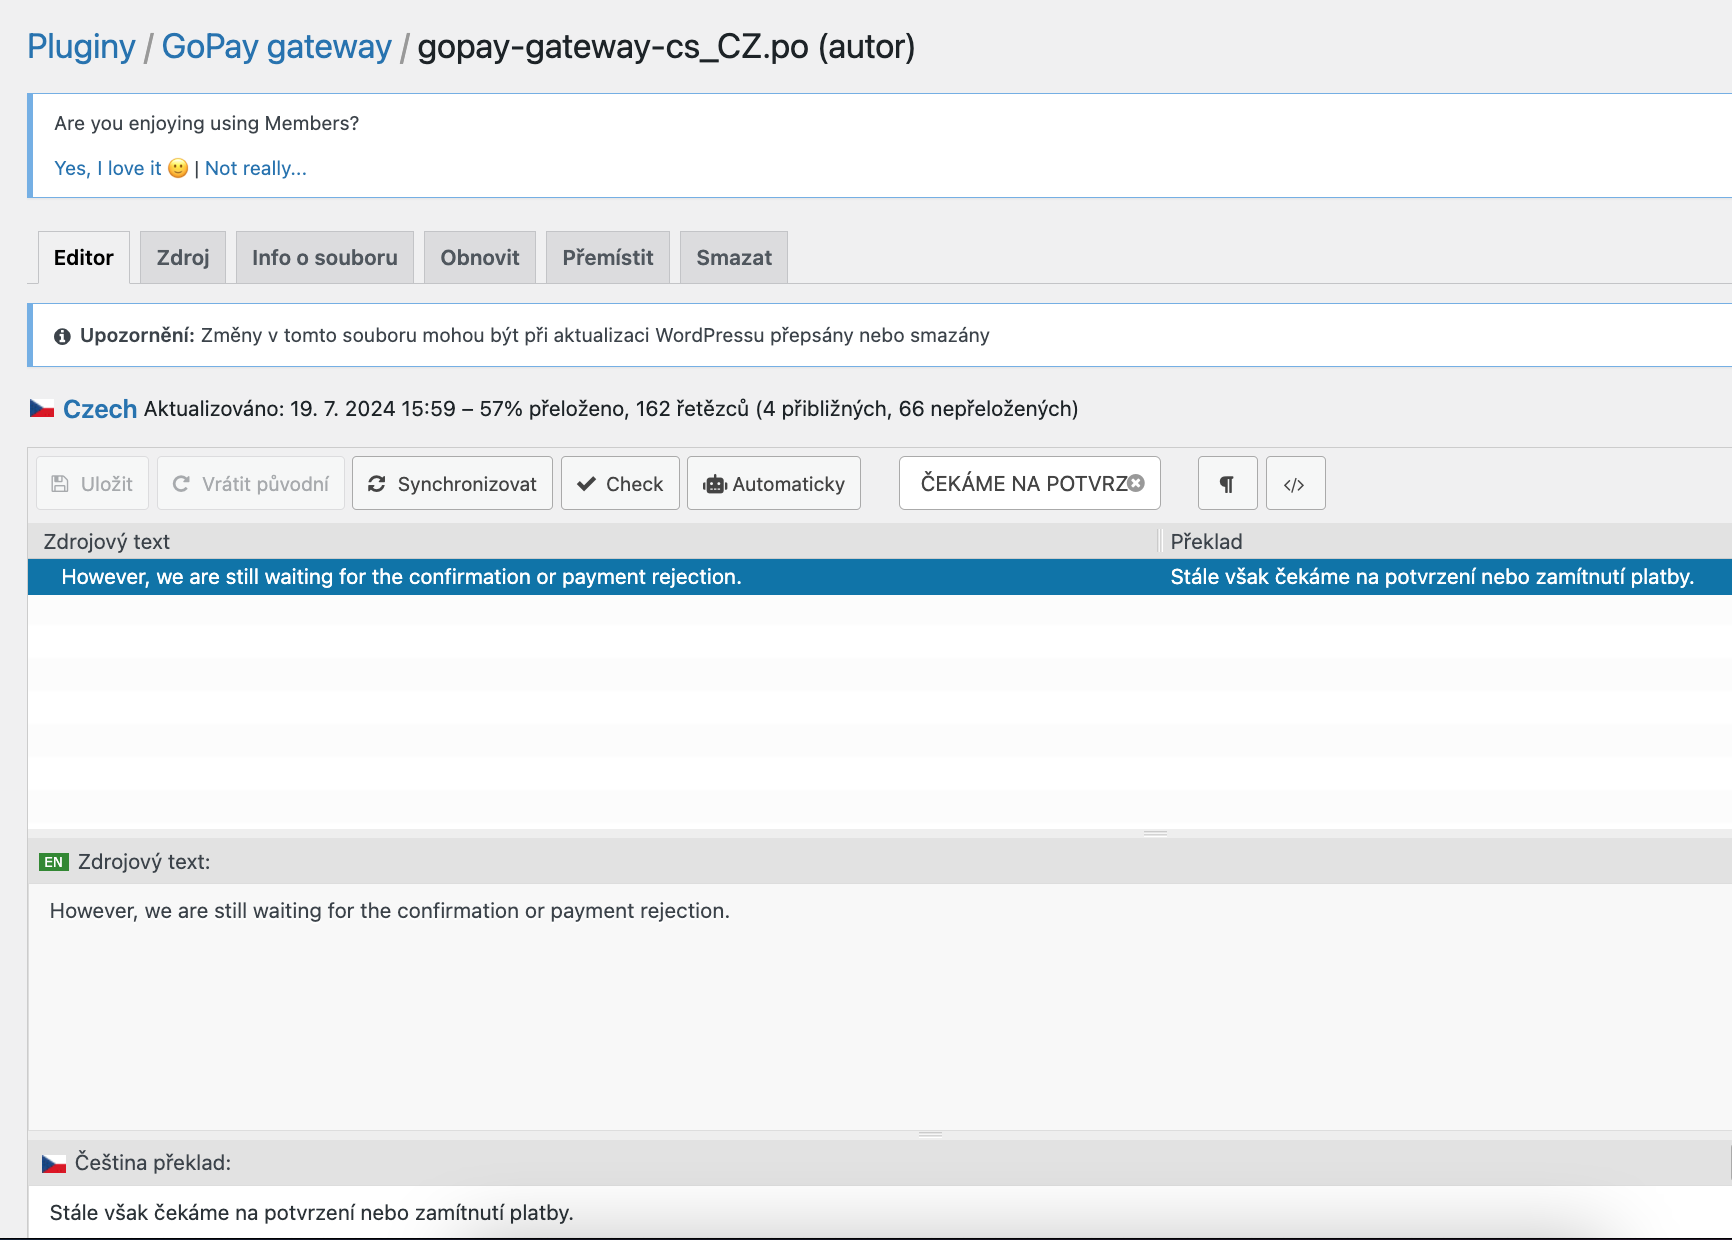Follow the Pluginy breadcrumb link
1732x1240 pixels.
pos(81,47)
